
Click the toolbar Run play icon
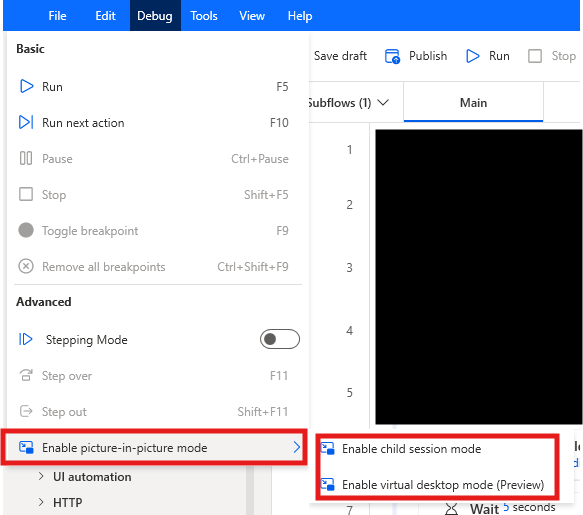[473, 56]
